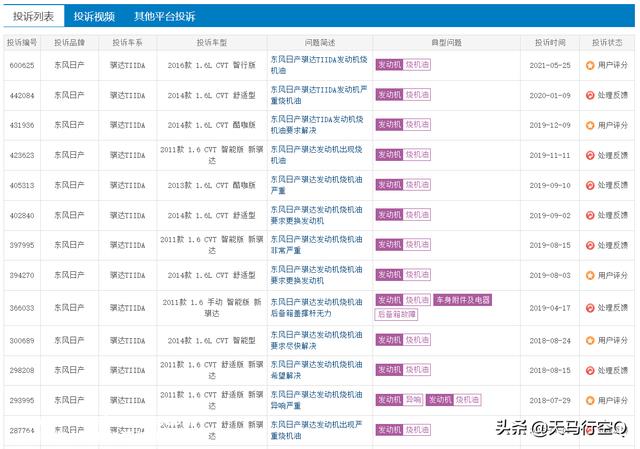Click the 投诉时间 column header
The height and width of the screenshot is (449, 640).
coord(550,42)
